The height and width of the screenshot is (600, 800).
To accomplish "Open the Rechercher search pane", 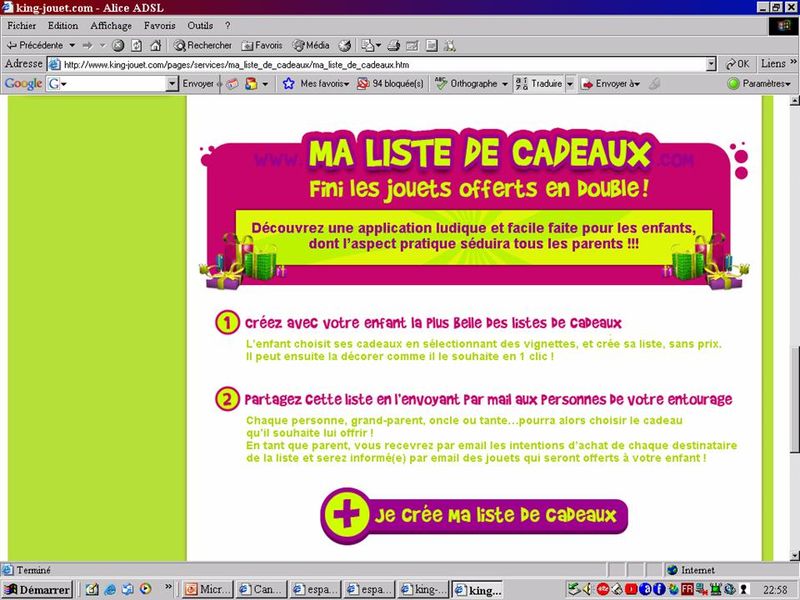I will 203,45.
